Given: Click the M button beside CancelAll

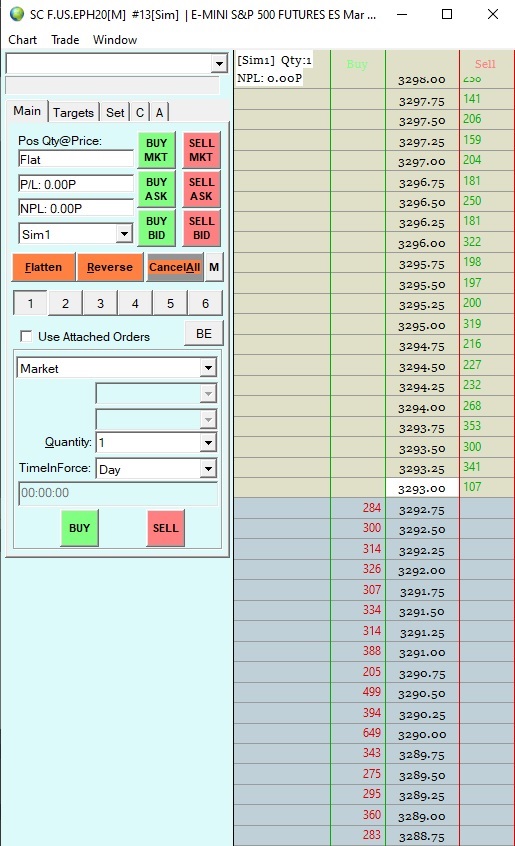Looking at the screenshot, I should click(214, 267).
